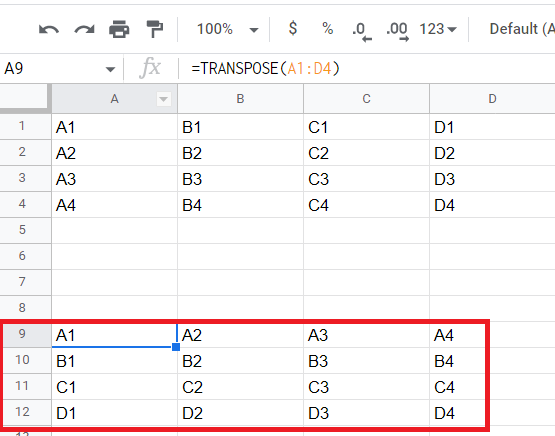Screen dimensions: 555x436
Task: Click cell containing B1 in row 1
Action: 240,127
